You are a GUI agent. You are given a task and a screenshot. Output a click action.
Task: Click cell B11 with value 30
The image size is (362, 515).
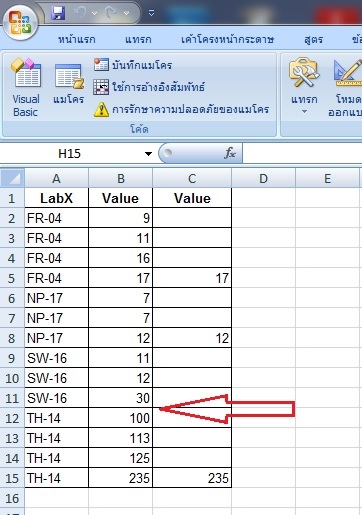(x=120, y=398)
